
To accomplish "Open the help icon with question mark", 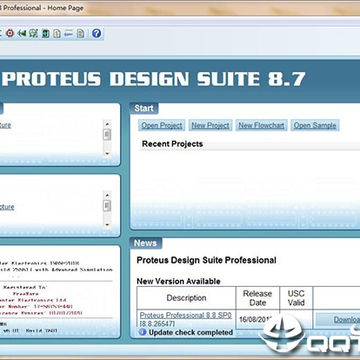I will pos(96,33).
